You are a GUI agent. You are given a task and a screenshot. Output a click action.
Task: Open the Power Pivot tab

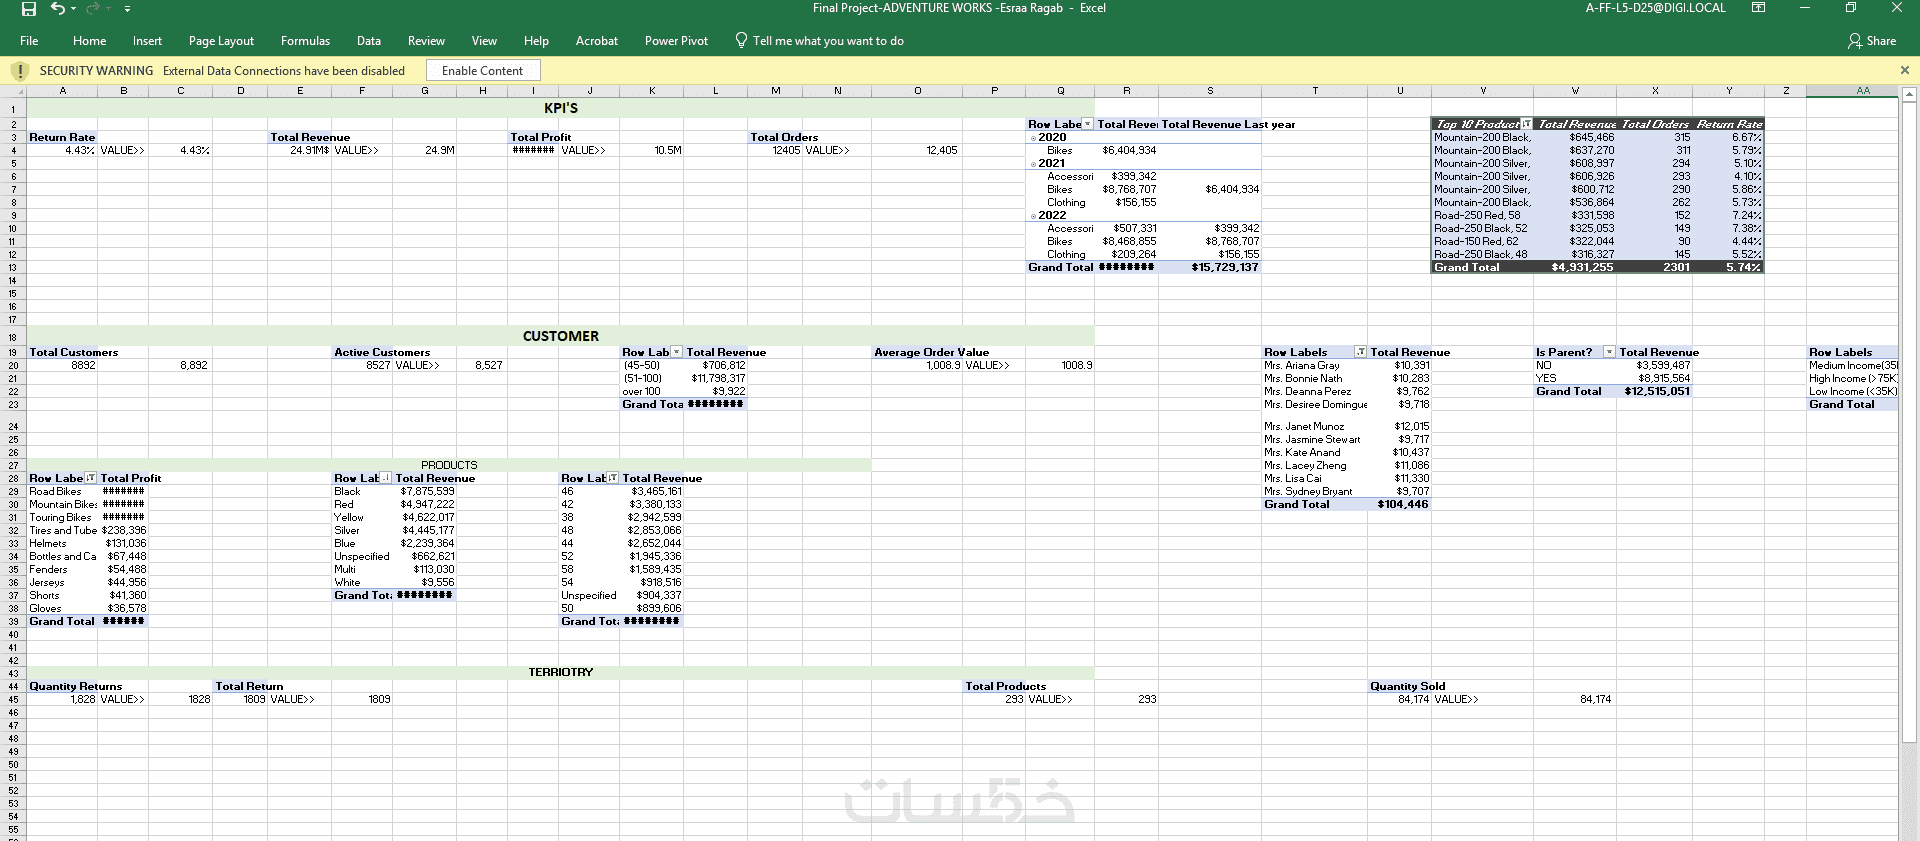point(676,41)
